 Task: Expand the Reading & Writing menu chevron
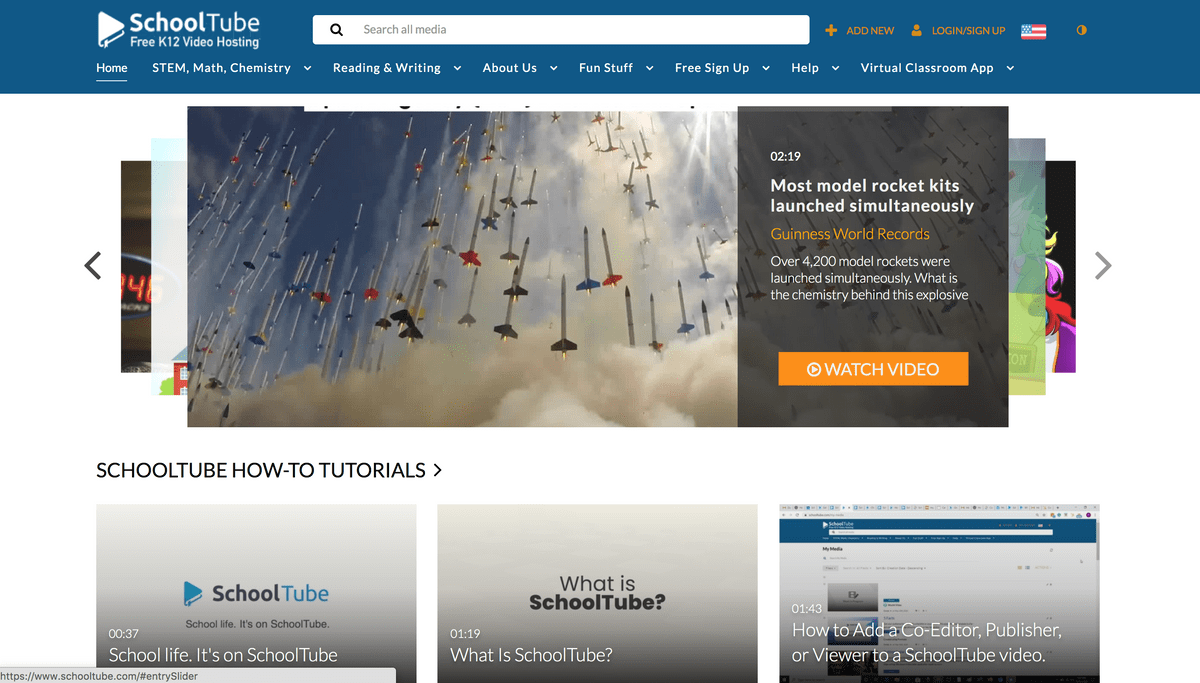point(457,68)
